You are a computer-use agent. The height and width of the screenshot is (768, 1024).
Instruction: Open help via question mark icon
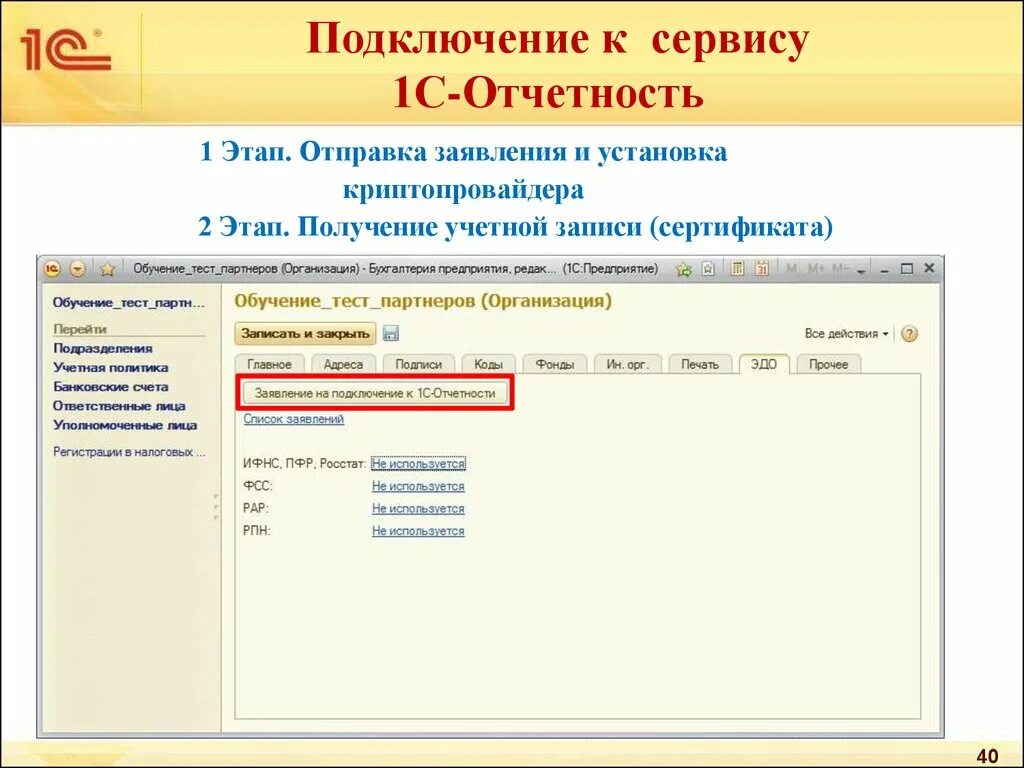[909, 334]
